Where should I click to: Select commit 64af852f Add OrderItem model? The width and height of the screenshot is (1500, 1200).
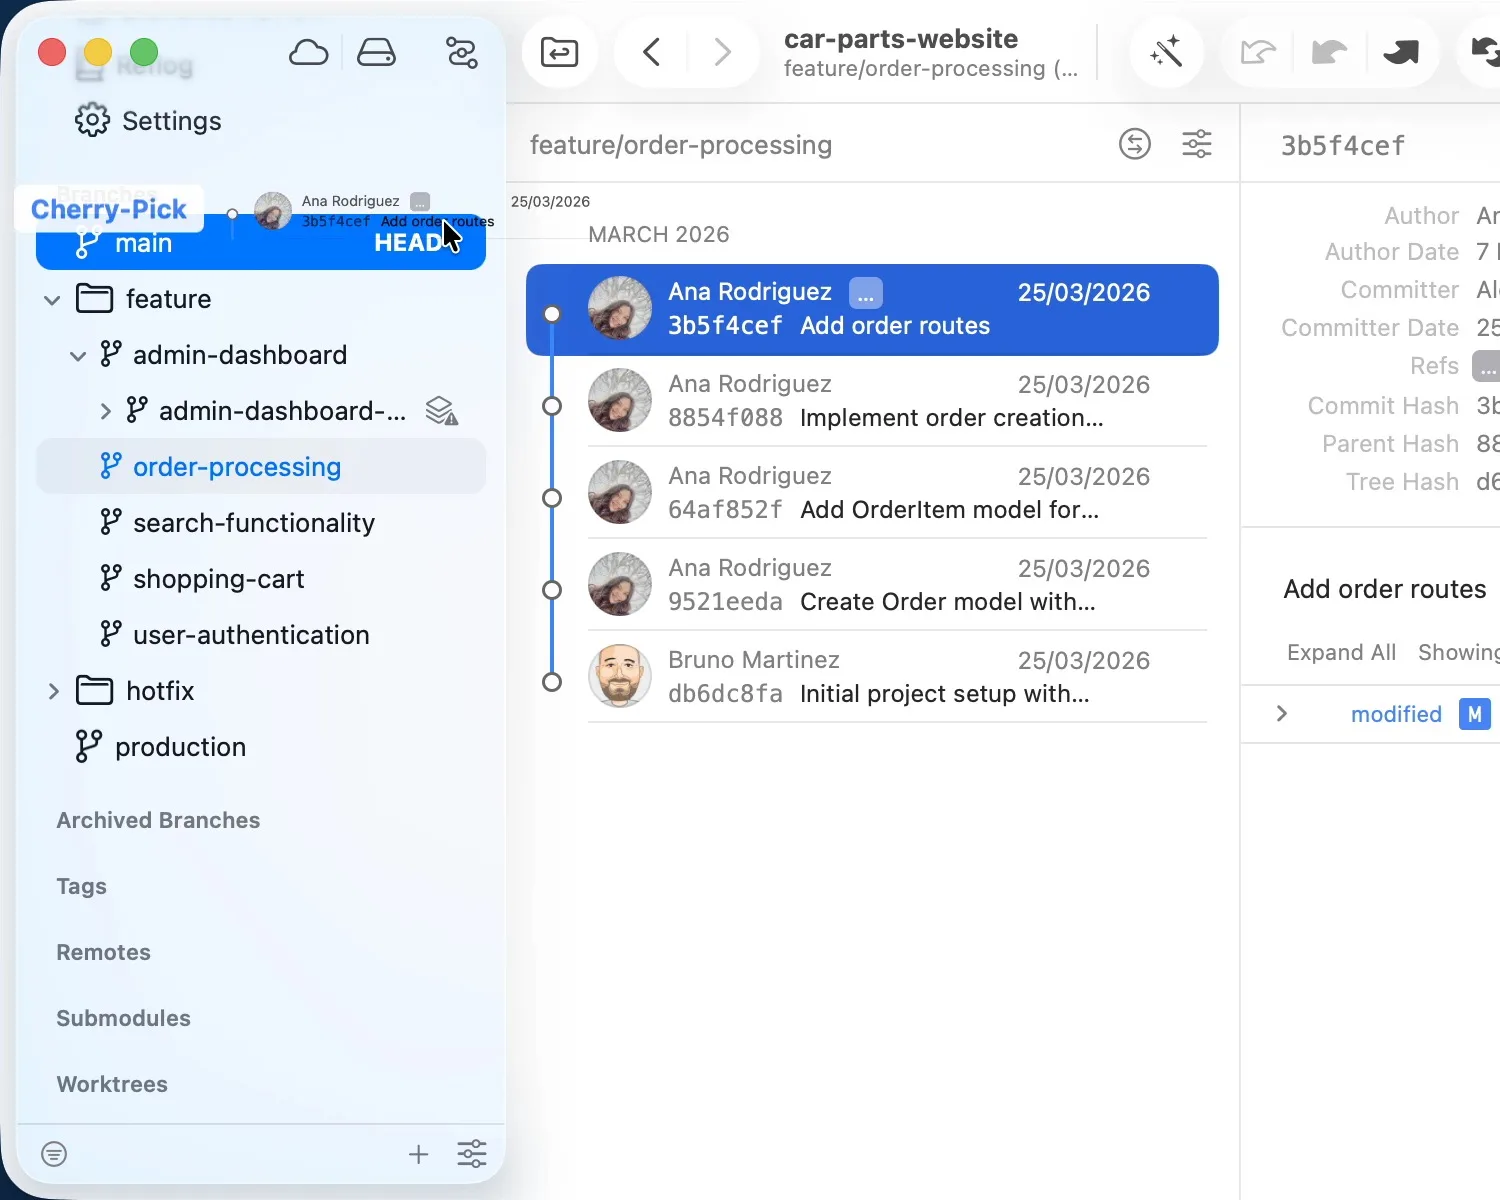point(872,493)
